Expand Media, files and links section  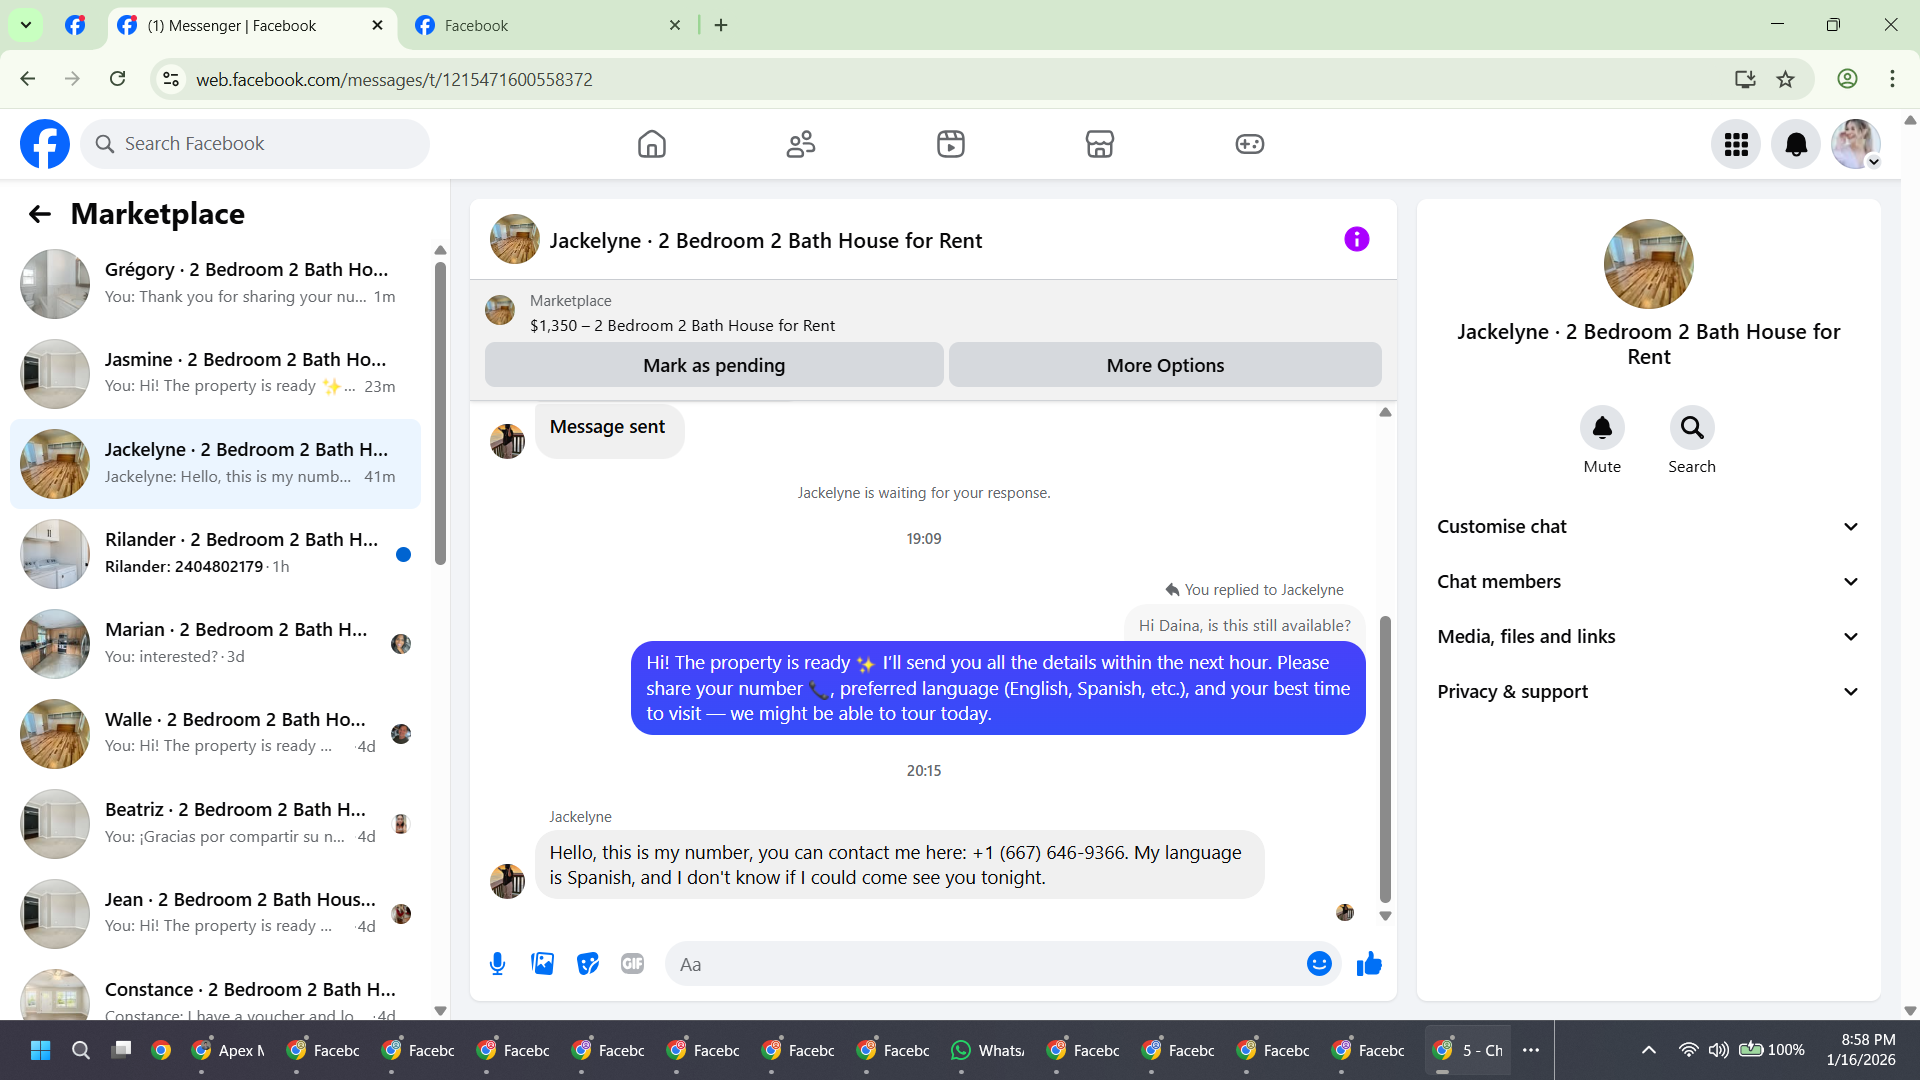[x=1648, y=637]
